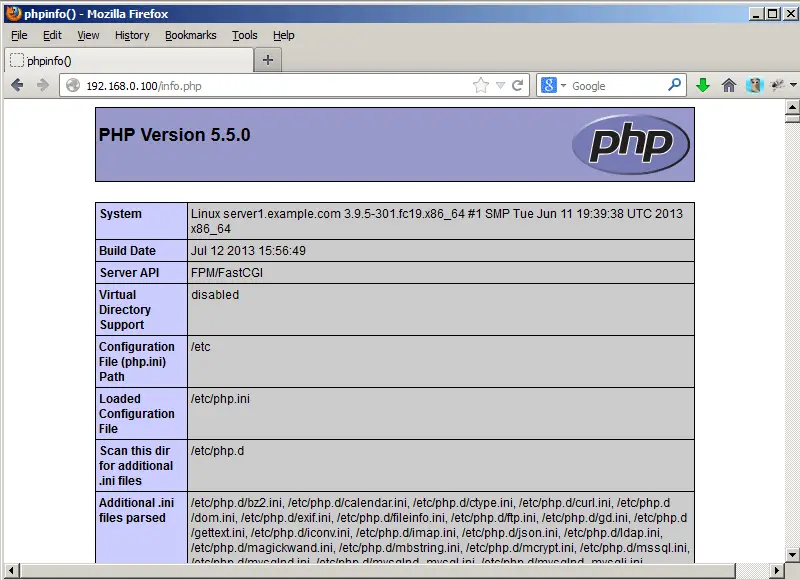Click the '/etc' path value
Screen dimensions: 800x580
[201, 347]
